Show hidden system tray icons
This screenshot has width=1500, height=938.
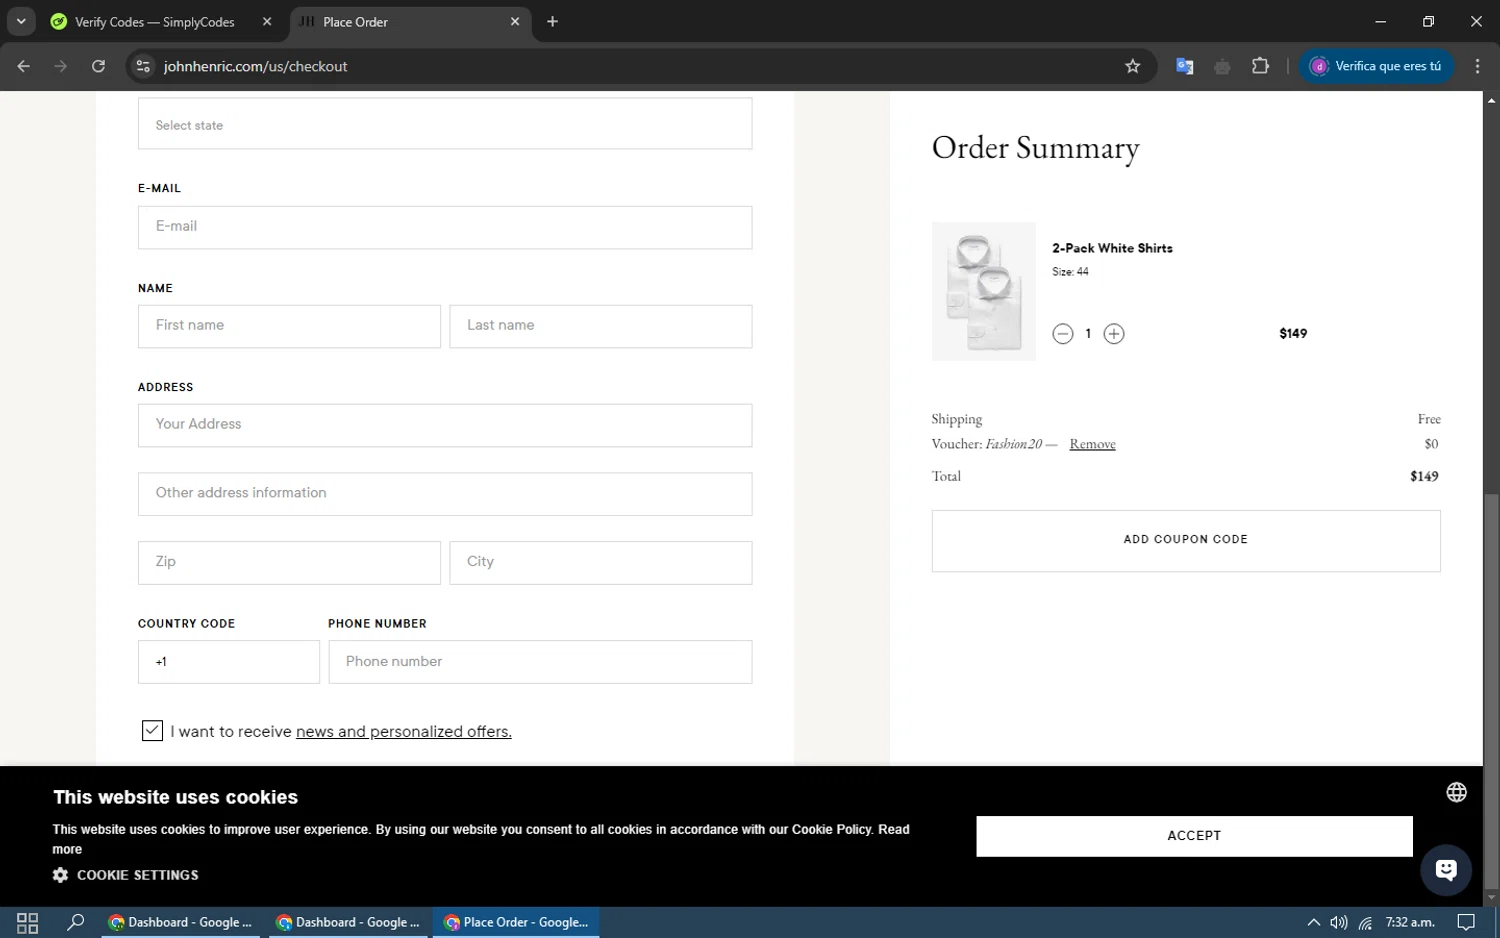click(1313, 922)
